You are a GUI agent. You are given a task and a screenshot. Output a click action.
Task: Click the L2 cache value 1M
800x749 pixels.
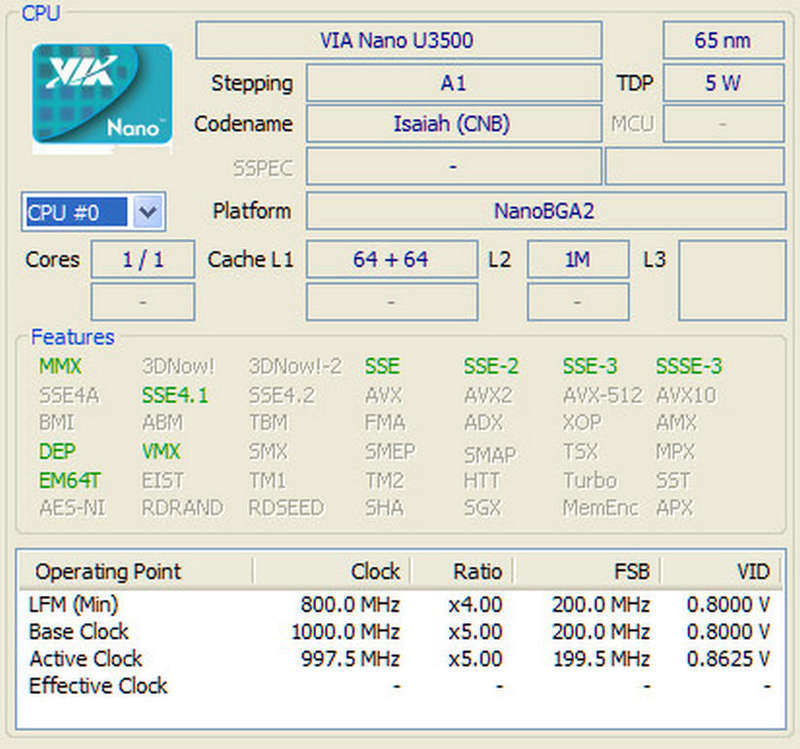tap(578, 259)
